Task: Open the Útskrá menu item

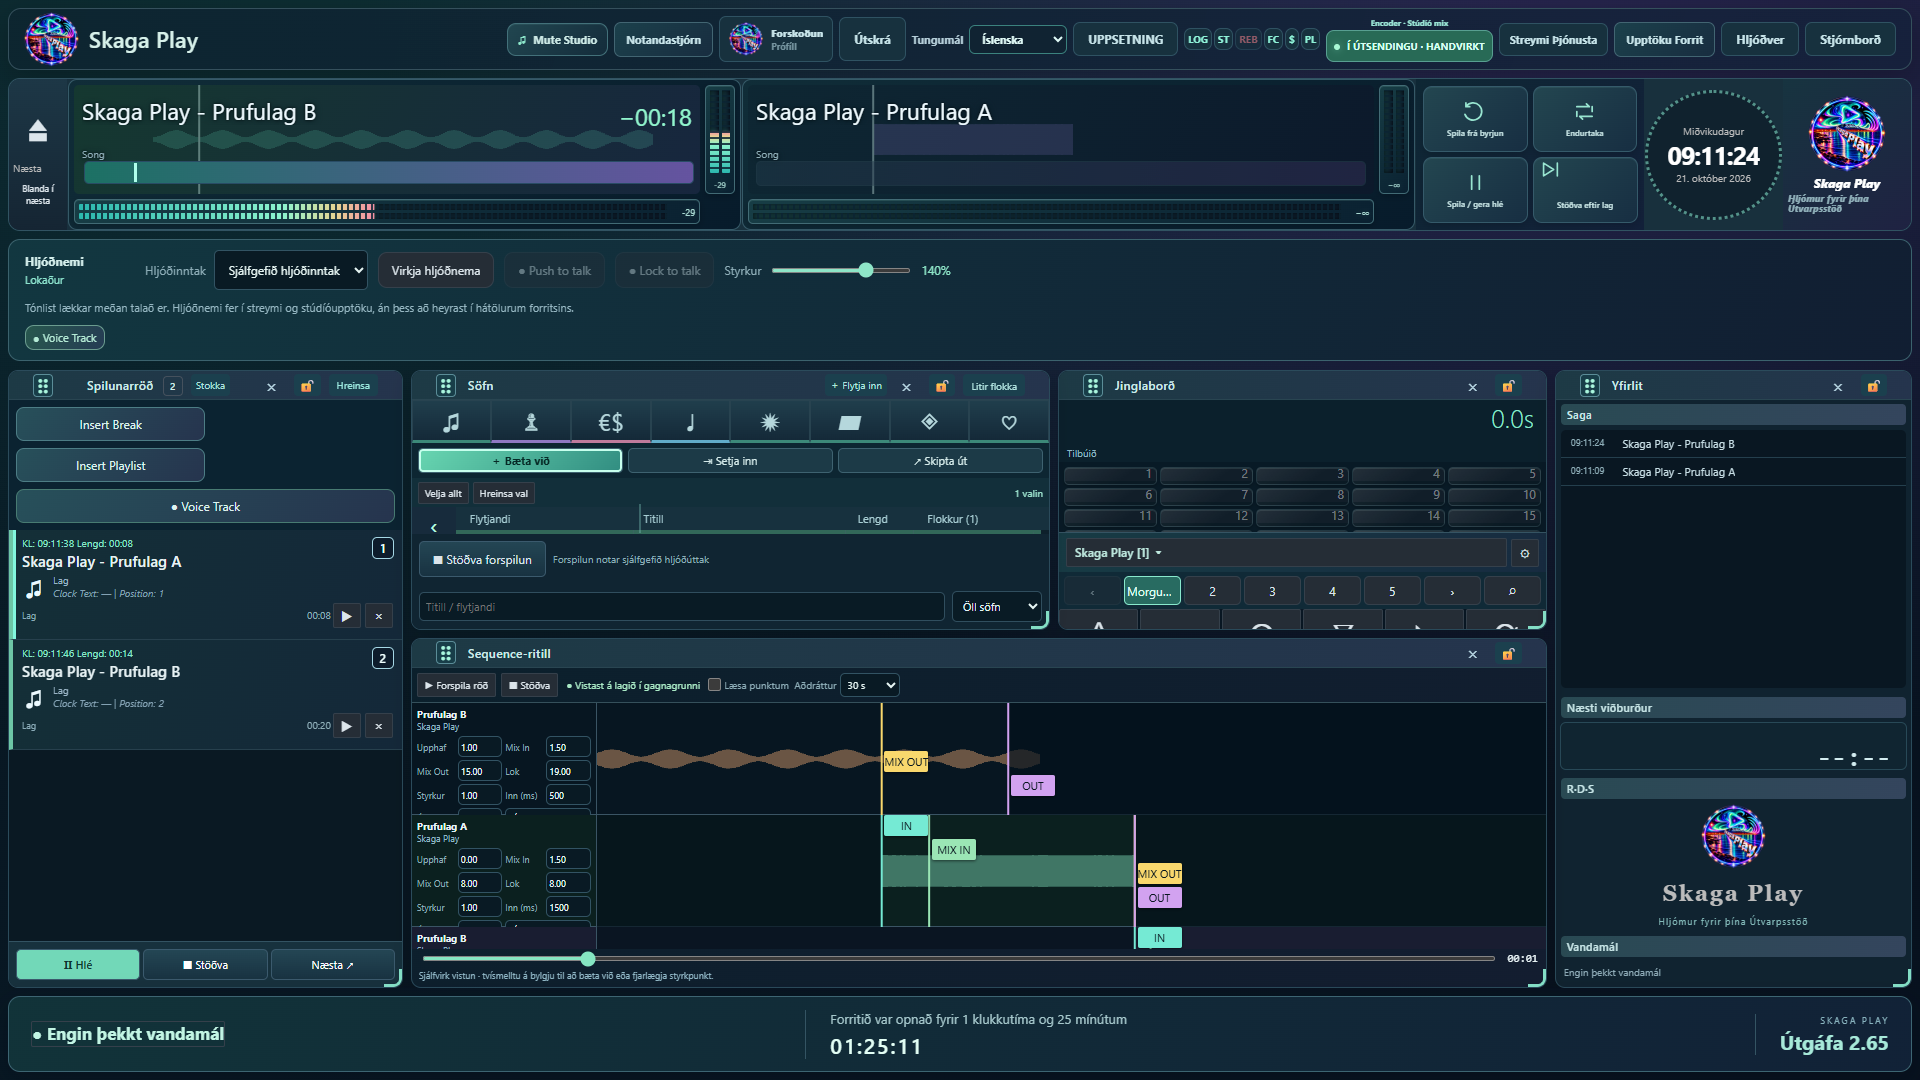Action: (x=872, y=40)
